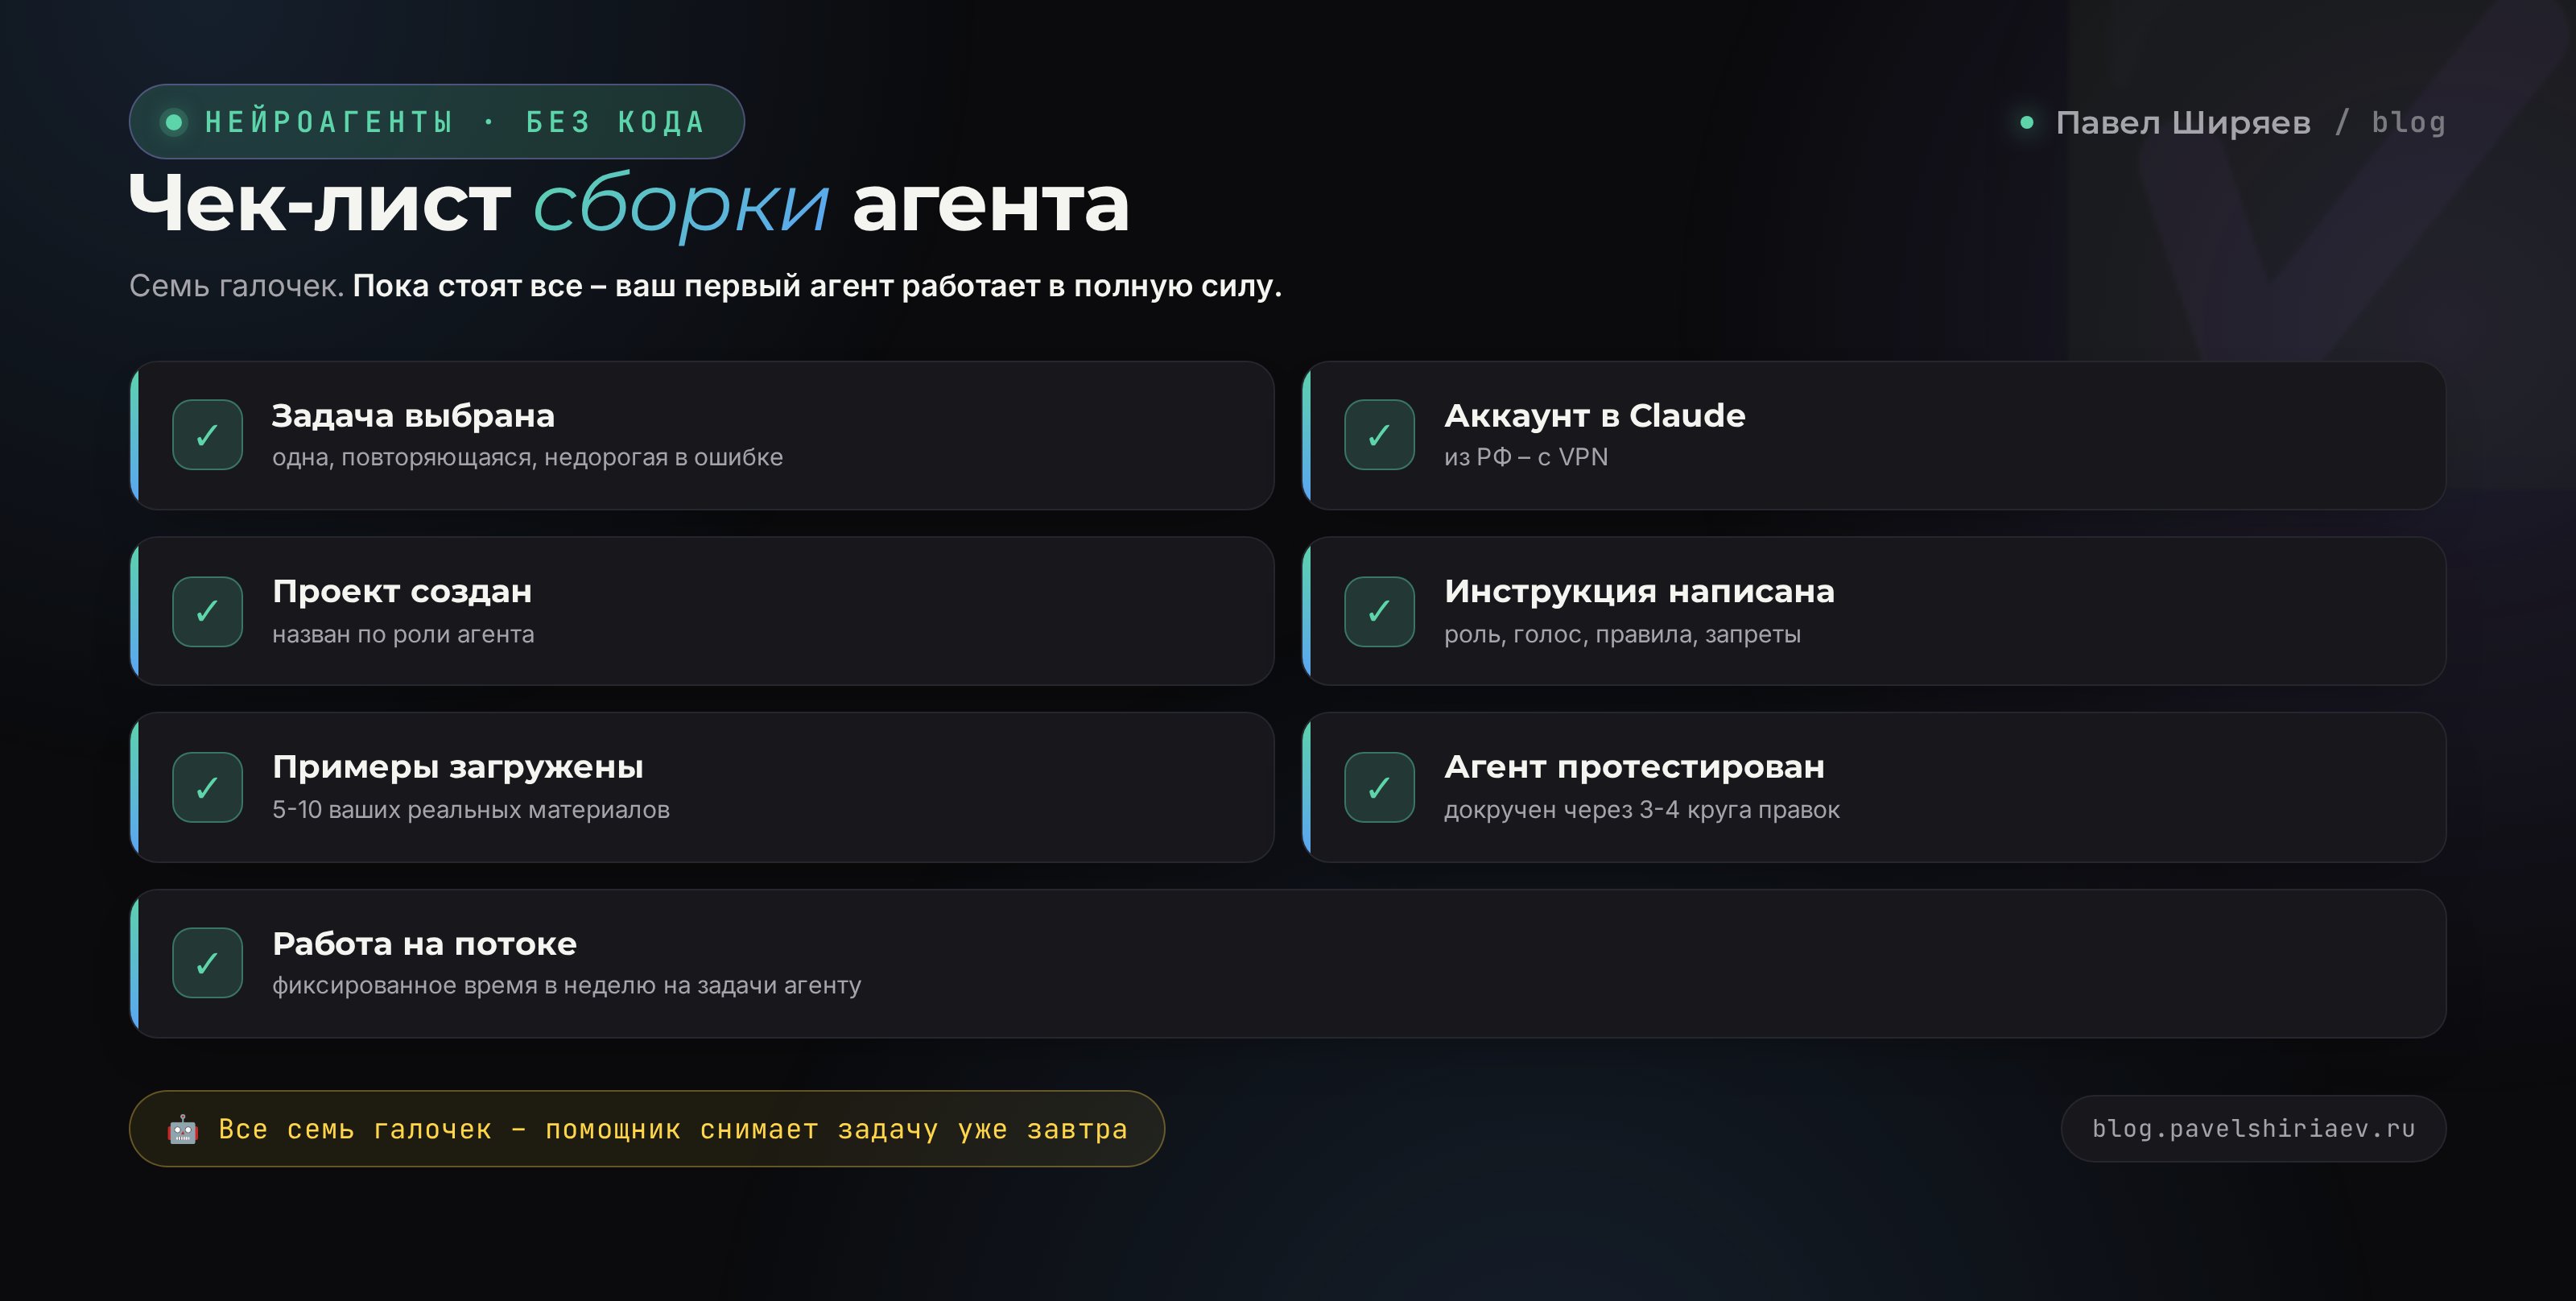Click the 'назван по роли агента' text

point(403,634)
